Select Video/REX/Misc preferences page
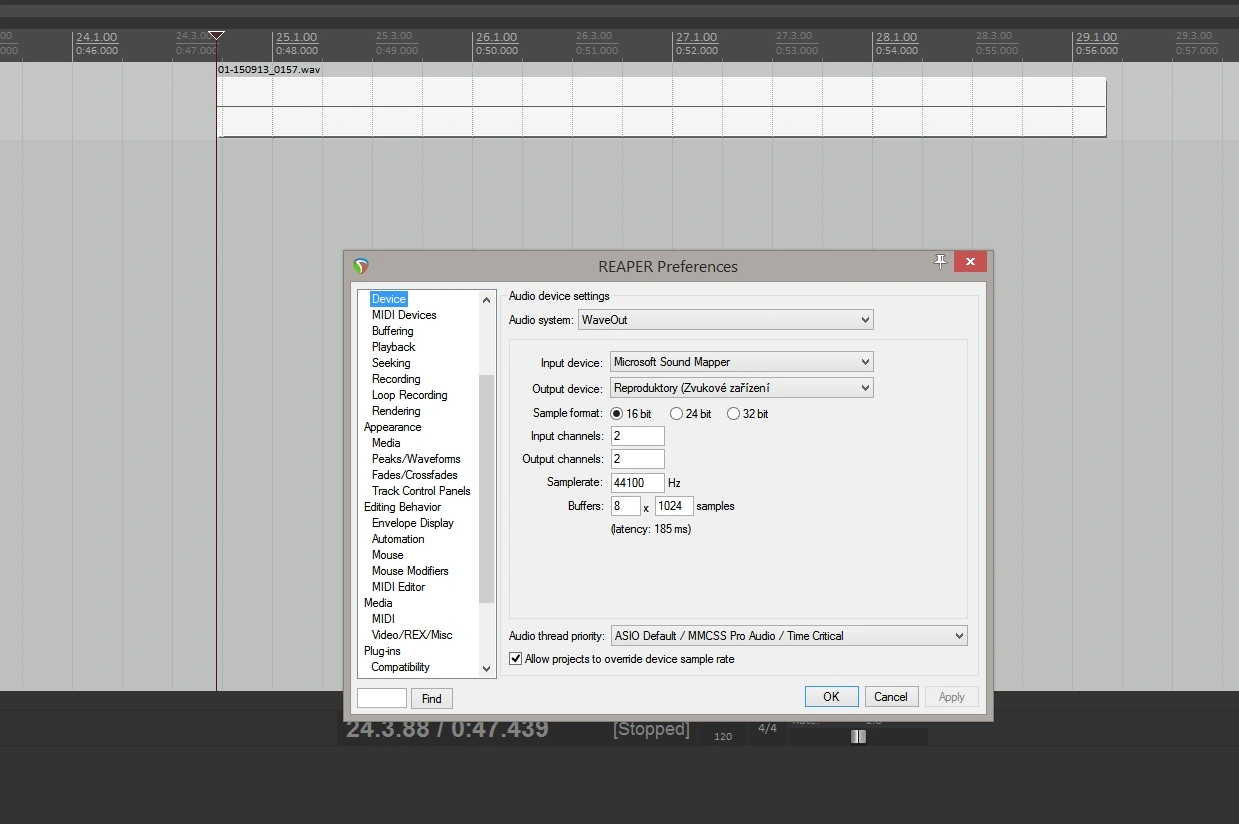The height and width of the screenshot is (824, 1239). tap(412, 635)
